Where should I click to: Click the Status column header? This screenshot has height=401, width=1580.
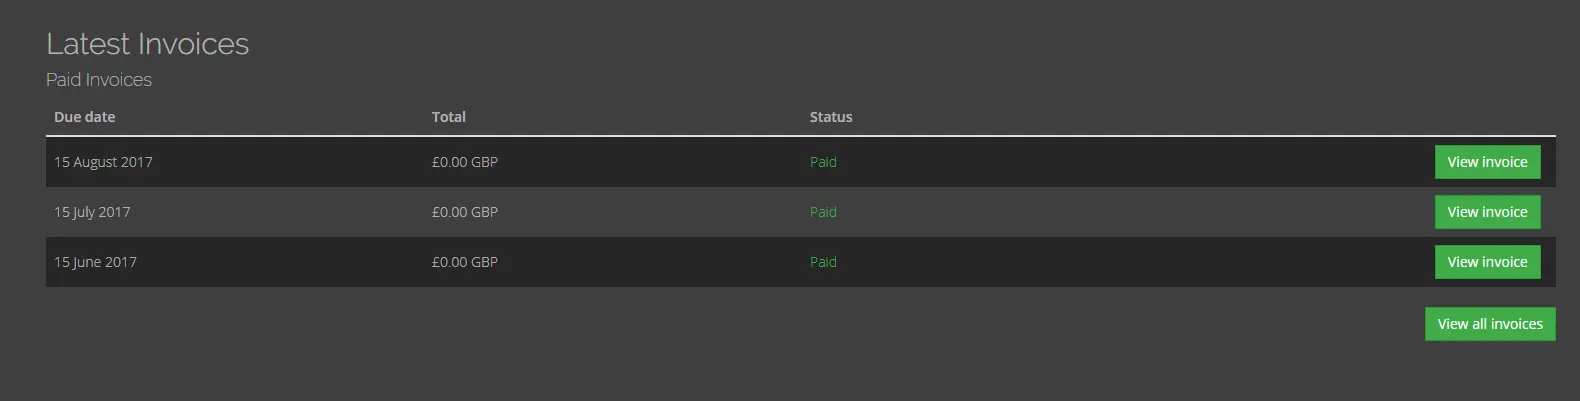[831, 117]
